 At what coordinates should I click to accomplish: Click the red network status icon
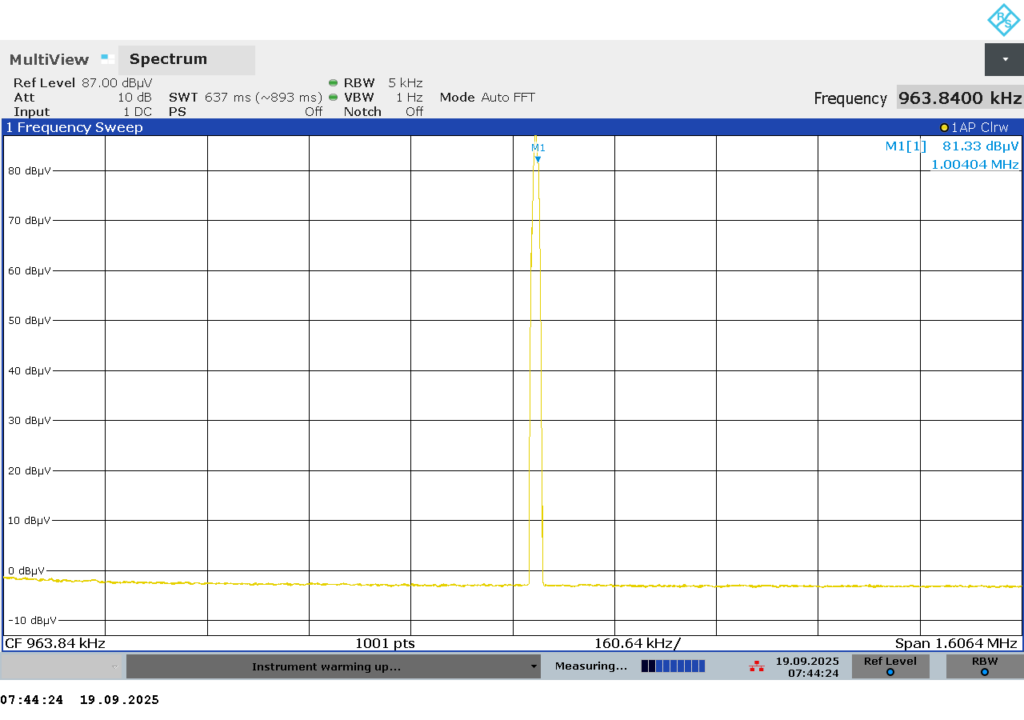point(755,666)
